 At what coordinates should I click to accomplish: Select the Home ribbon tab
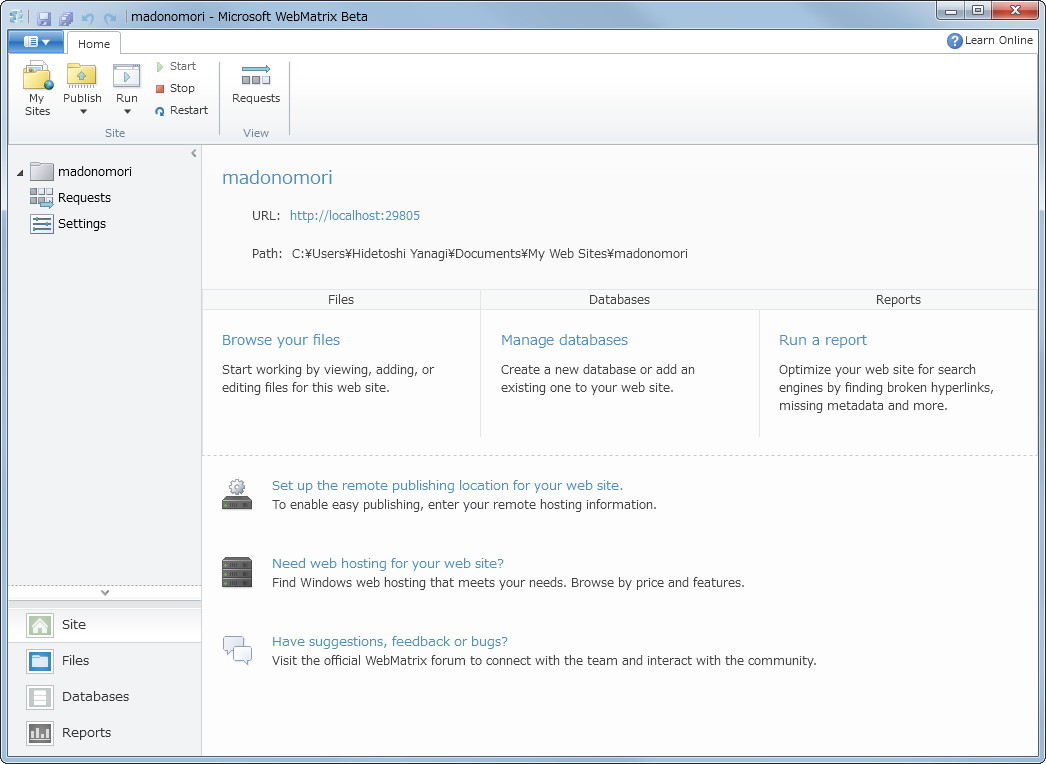pos(94,44)
